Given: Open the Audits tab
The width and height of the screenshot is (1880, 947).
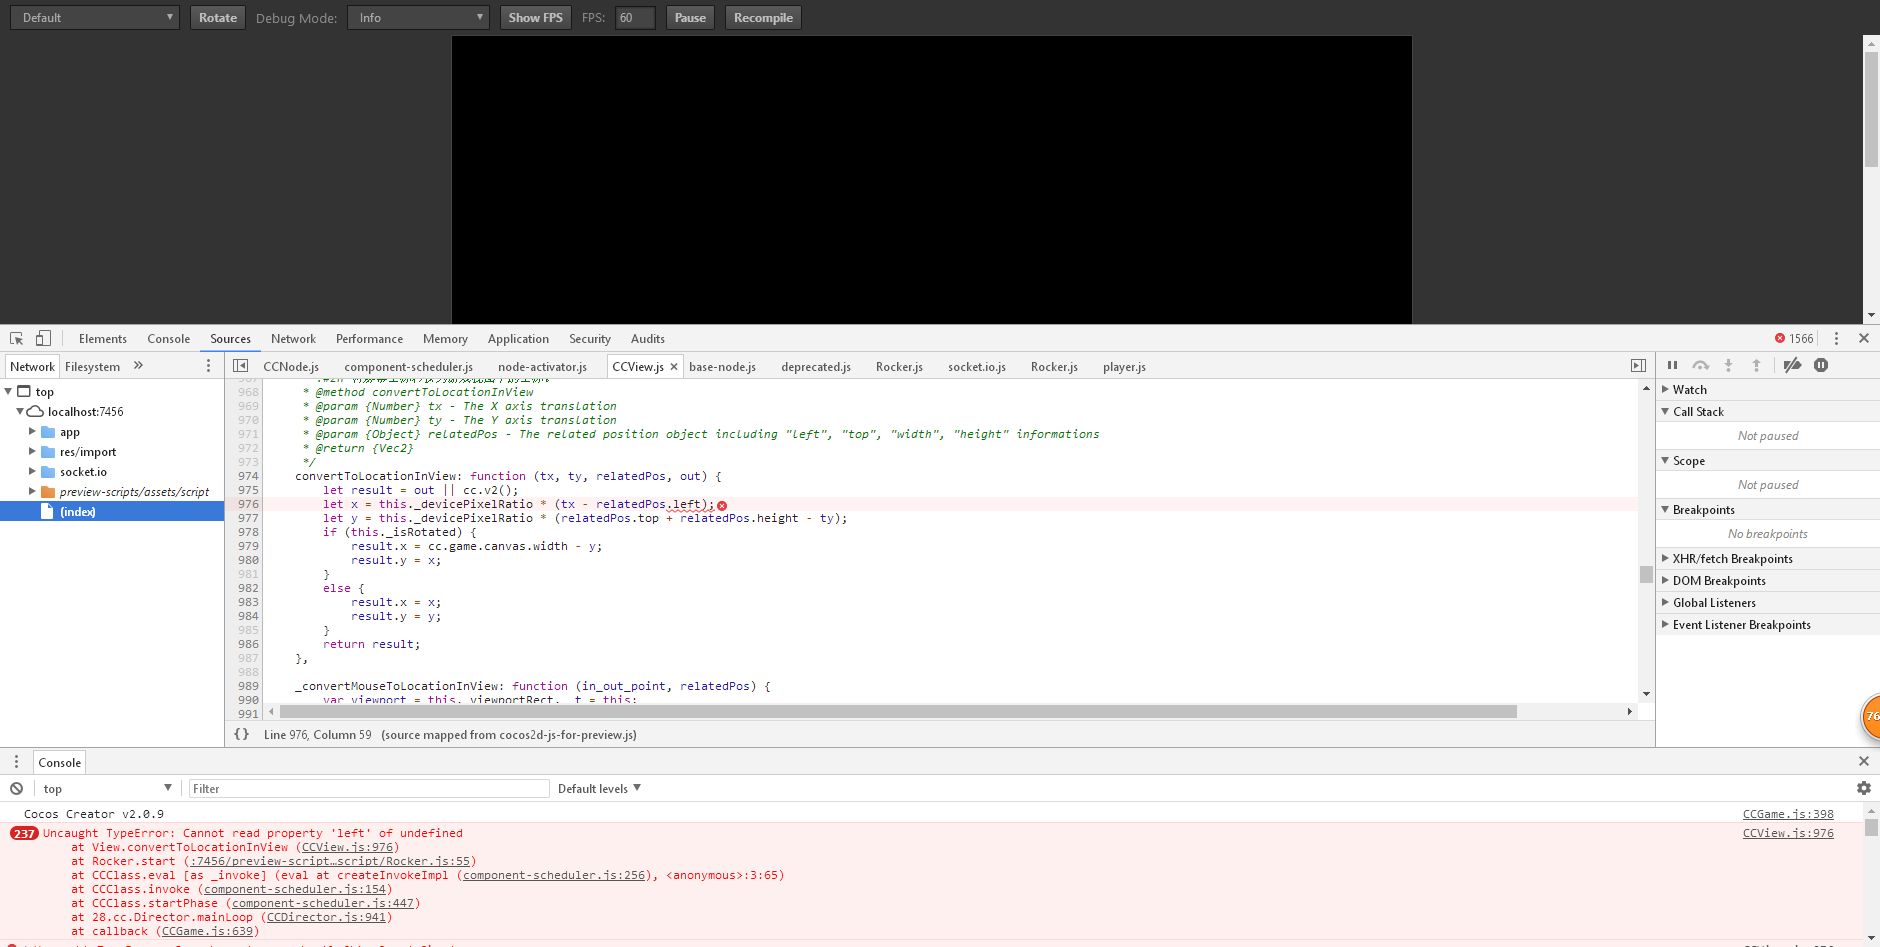Looking at the screenshot, I should [x=648, y=339].
